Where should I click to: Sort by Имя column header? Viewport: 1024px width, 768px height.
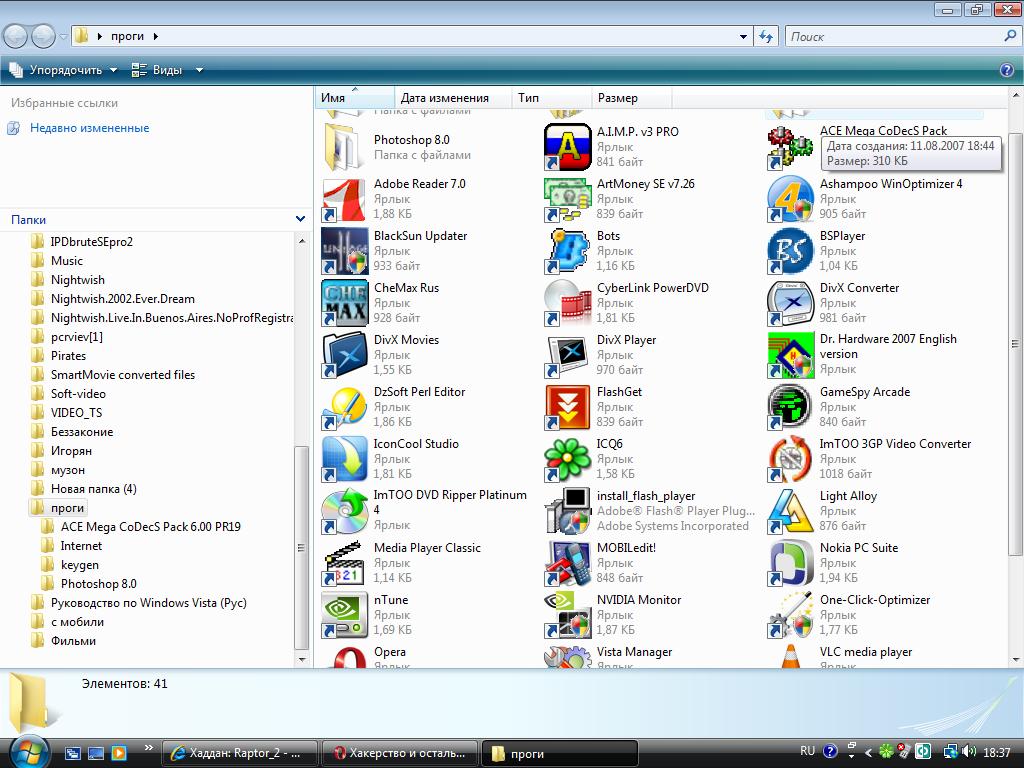click(x=355, y=98)
